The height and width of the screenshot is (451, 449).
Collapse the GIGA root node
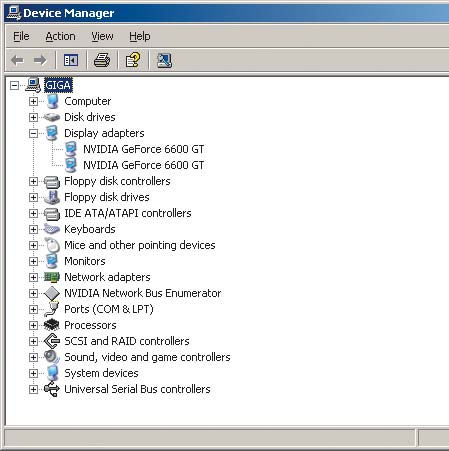(x=14, y=86)
